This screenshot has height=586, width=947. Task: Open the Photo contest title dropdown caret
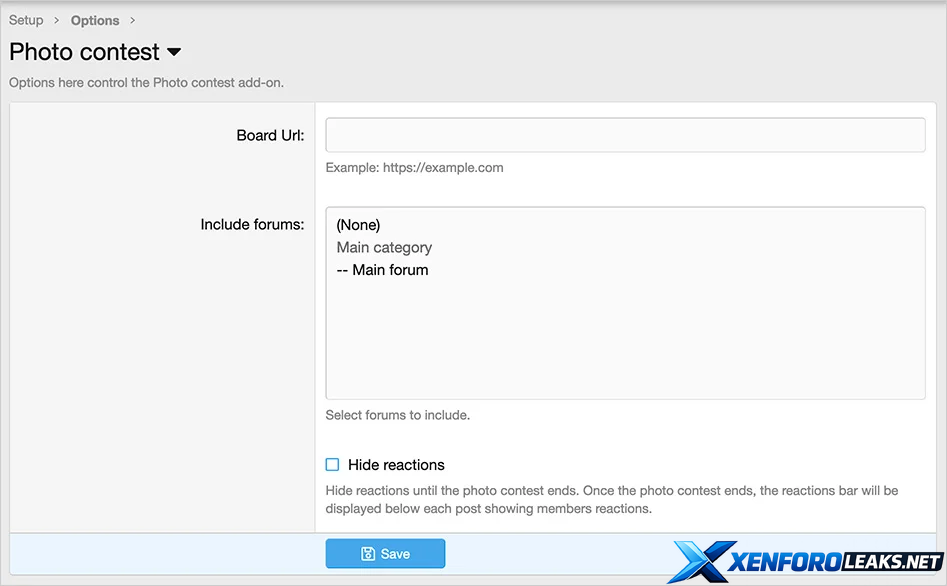(174, 52)
